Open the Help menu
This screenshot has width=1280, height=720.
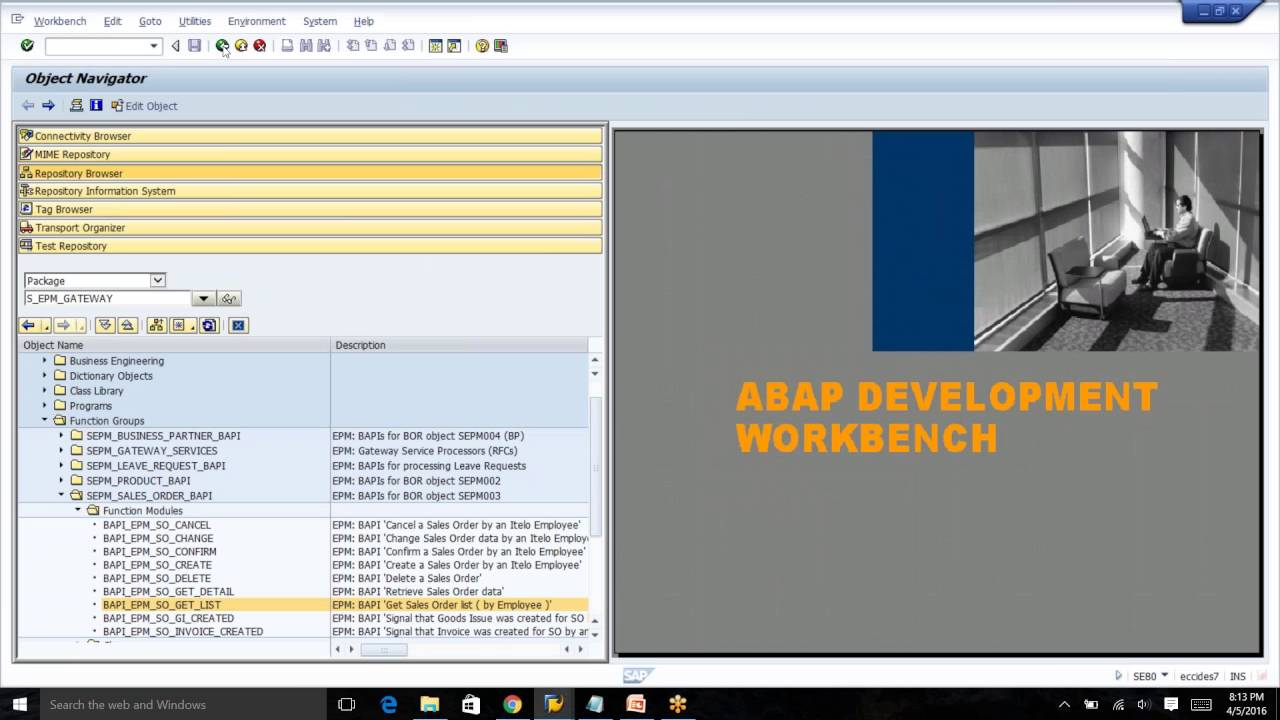tap(364, 21)
